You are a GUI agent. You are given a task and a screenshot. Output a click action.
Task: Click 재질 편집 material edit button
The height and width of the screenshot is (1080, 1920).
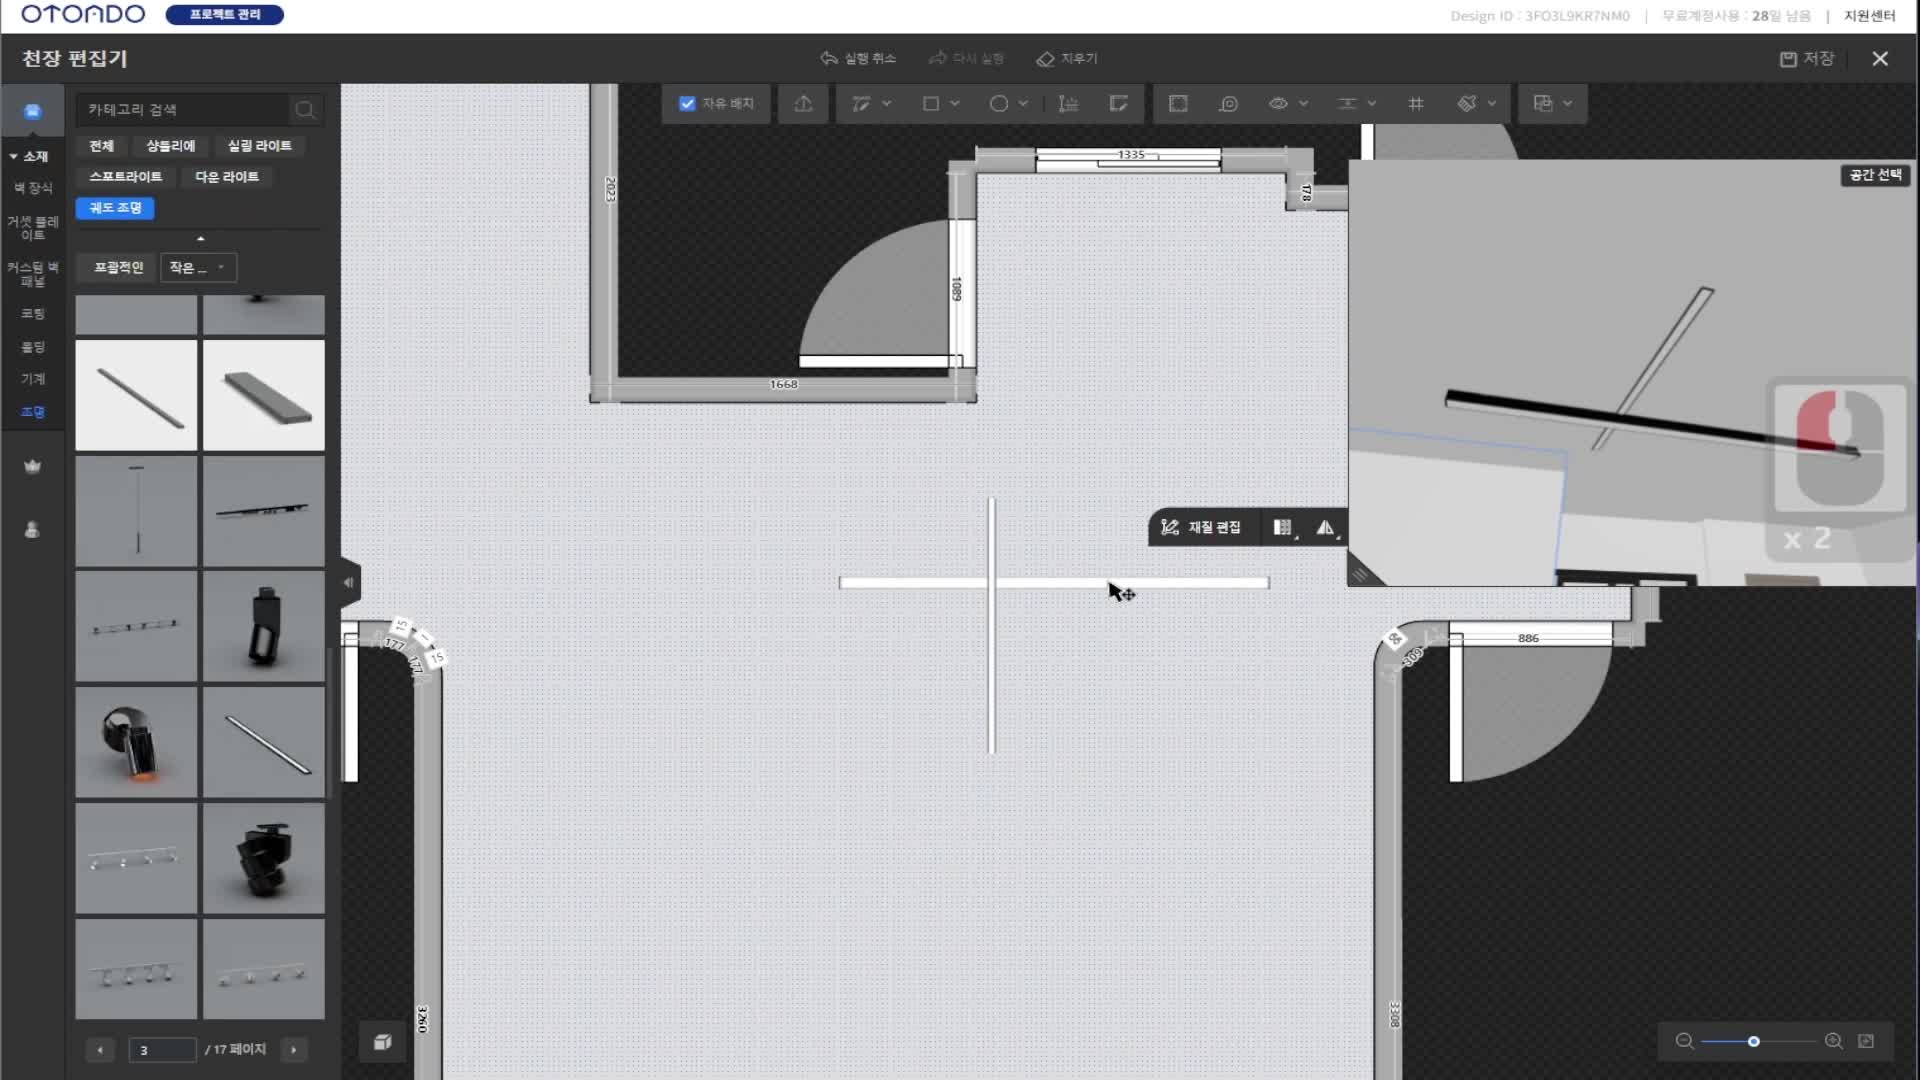click(1201, 527)
